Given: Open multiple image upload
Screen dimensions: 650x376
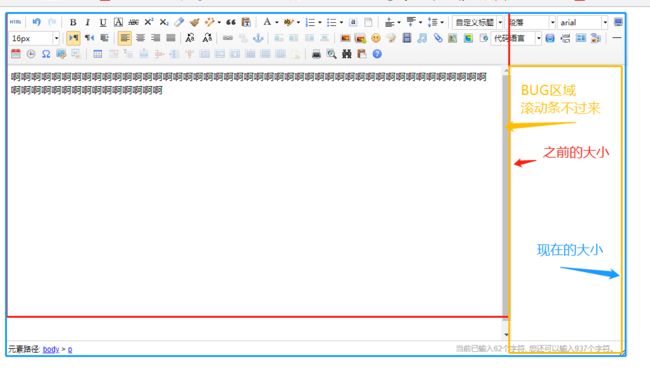Looking at the screenshot, I should [361, 38].
